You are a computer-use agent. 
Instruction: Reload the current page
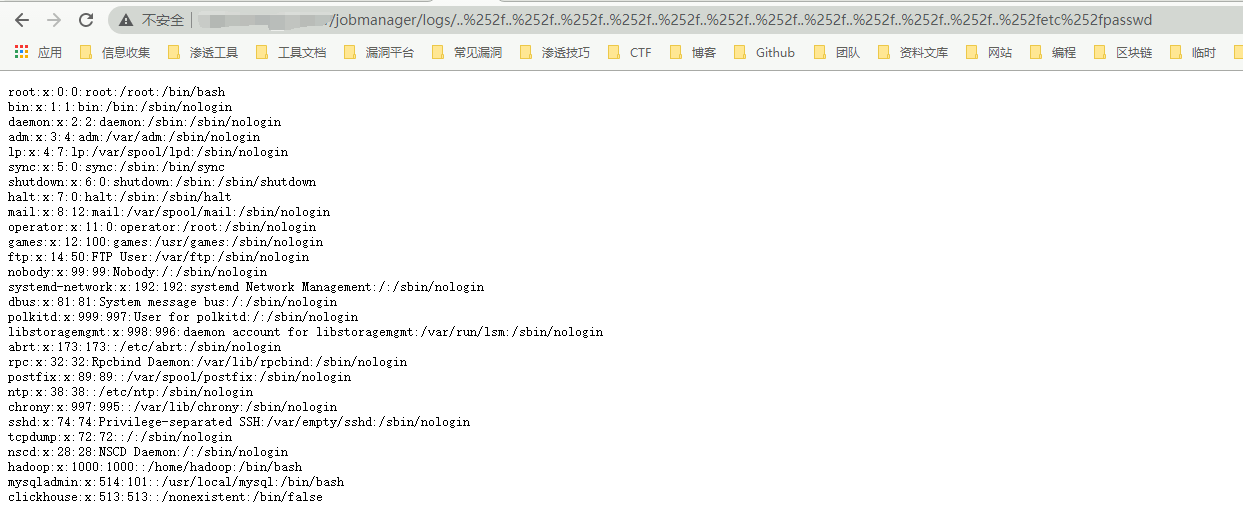coord(86,20)
